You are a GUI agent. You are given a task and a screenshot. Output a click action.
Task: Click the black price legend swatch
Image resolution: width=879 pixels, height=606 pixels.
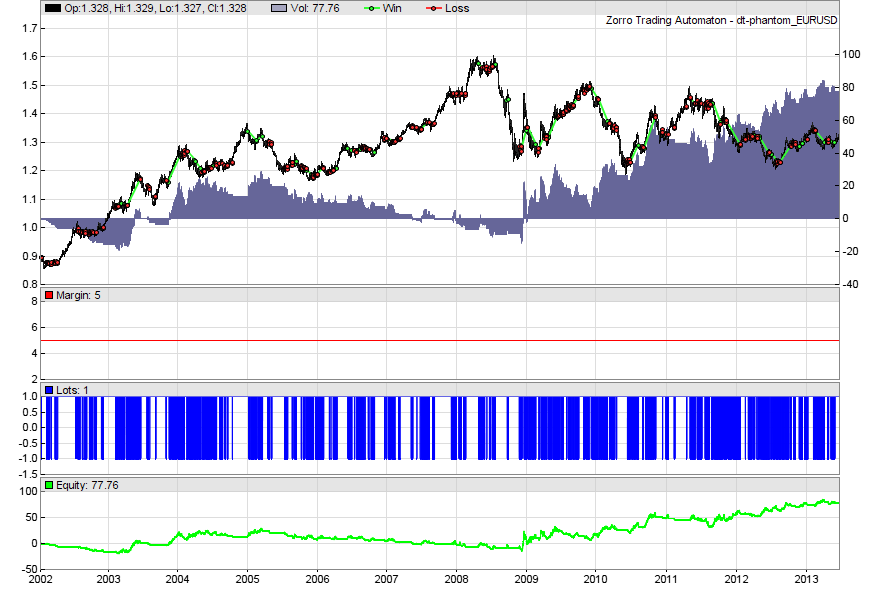52,8
